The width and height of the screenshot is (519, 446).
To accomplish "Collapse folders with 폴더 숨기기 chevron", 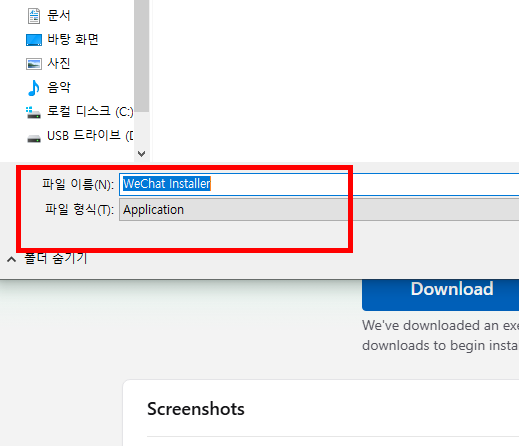I will point(11,260).
